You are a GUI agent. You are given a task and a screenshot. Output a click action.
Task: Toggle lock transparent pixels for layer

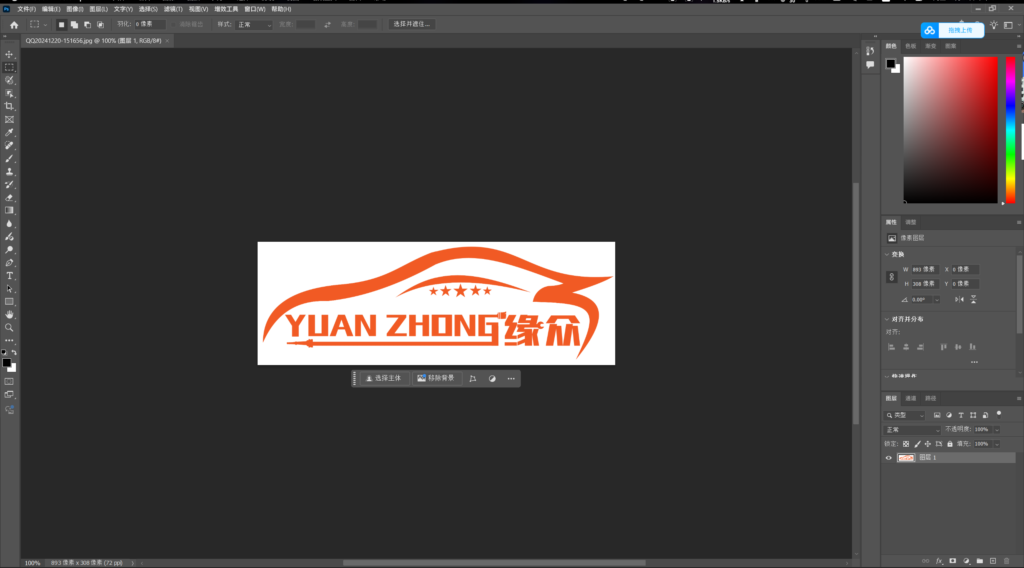[906, 443]
